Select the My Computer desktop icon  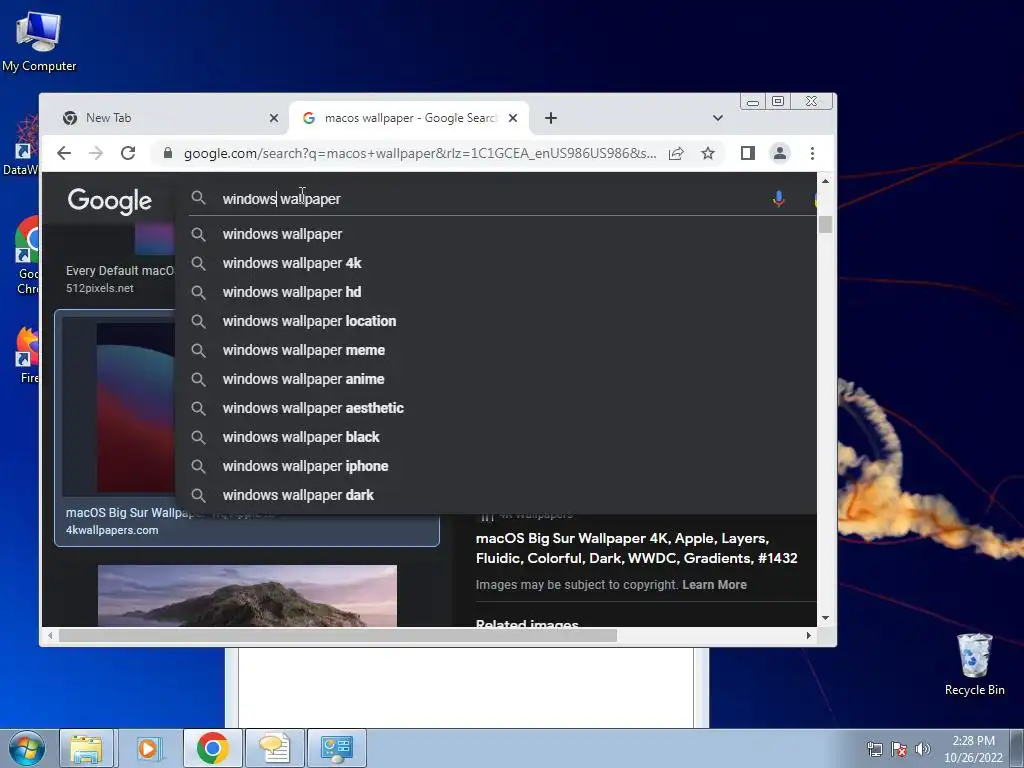click(39, 40)
